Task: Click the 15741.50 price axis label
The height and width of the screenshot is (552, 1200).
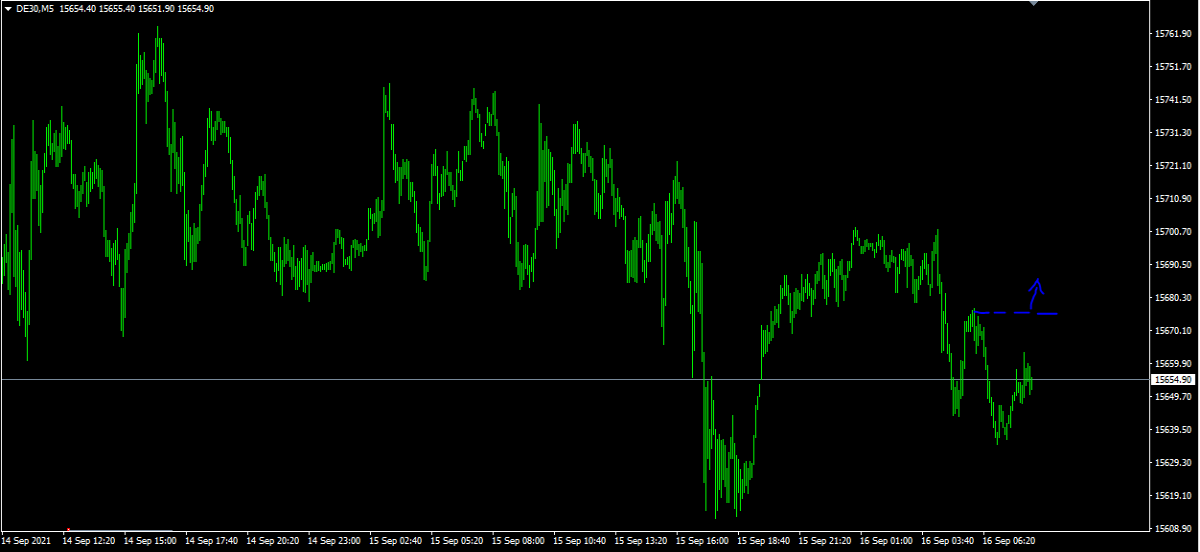Action: (1172, 100)
